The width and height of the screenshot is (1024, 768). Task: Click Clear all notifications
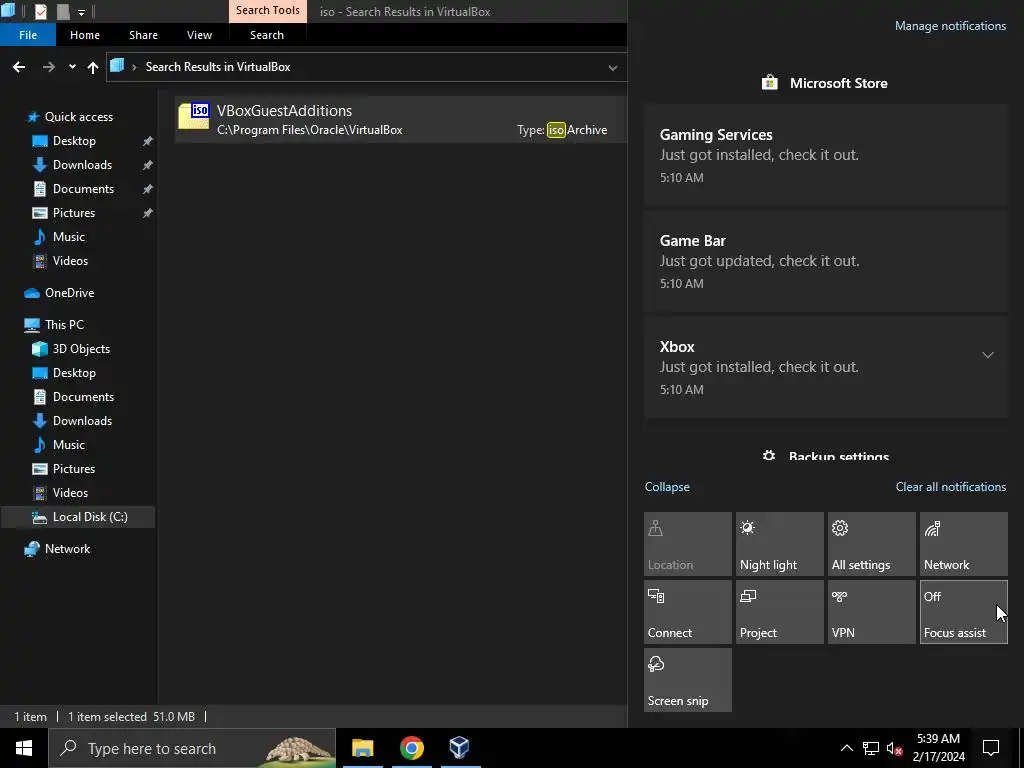coord(950,487)
